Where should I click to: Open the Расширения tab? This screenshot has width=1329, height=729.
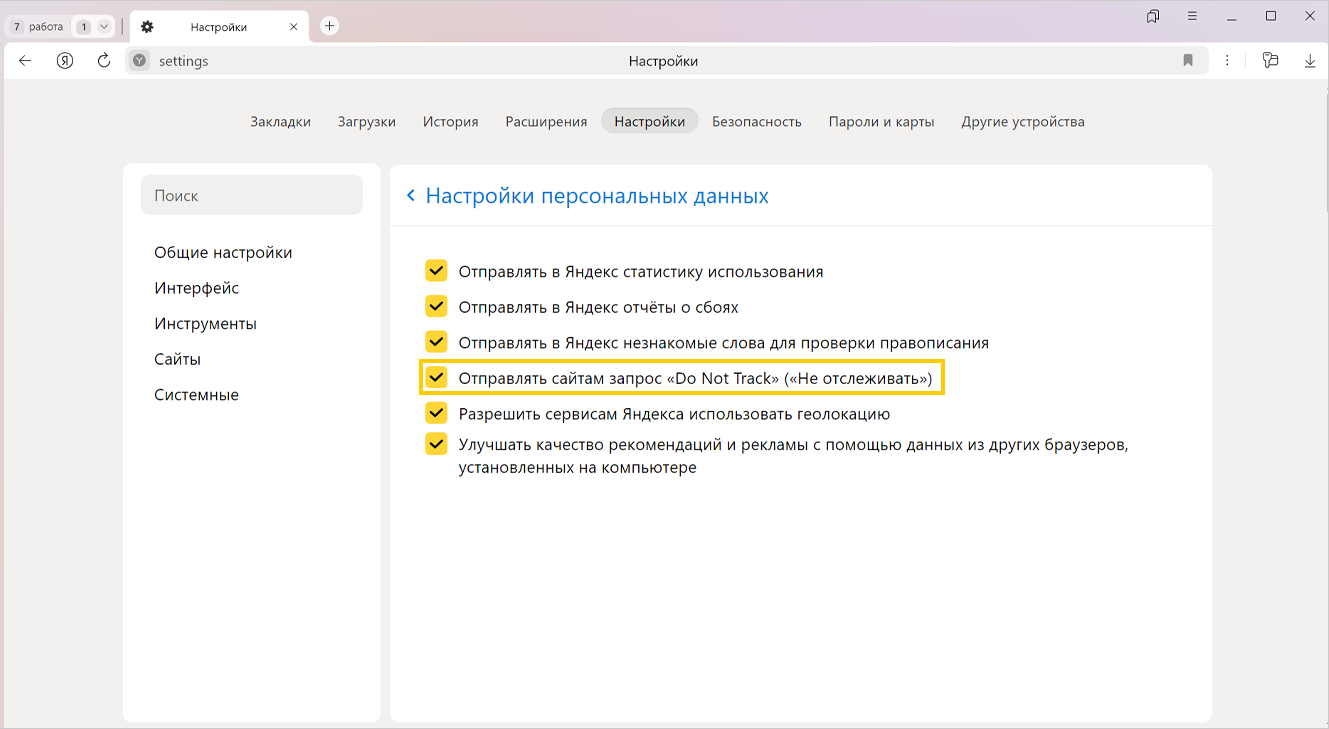click(x=546, y=122)
